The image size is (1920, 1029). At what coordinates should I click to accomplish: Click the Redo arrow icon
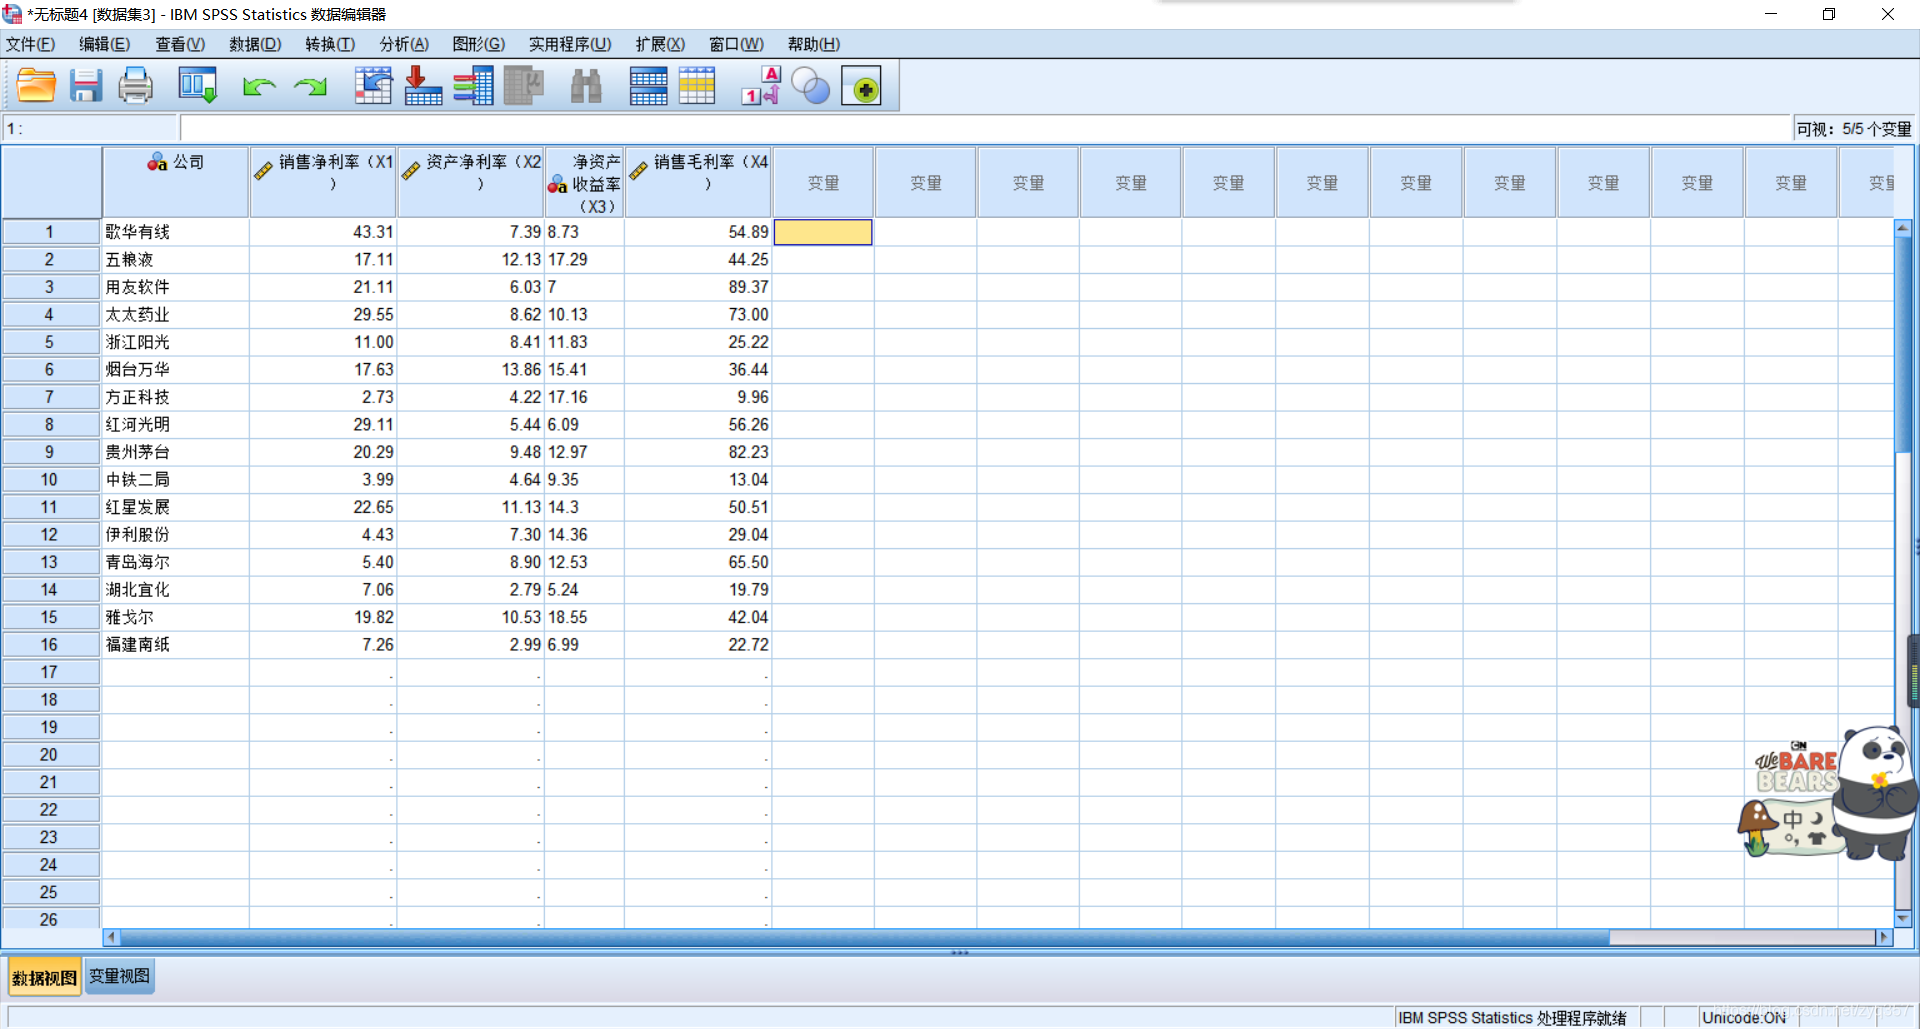(311, 87)
